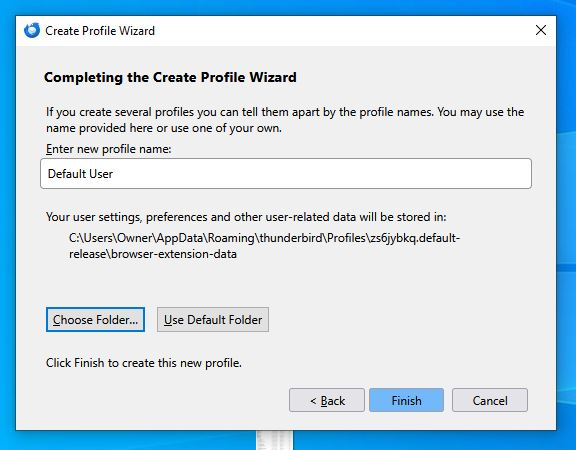Screen dimensions: 576x450
Task: Go back with the Back button
Action: click(x=327, y=400)
